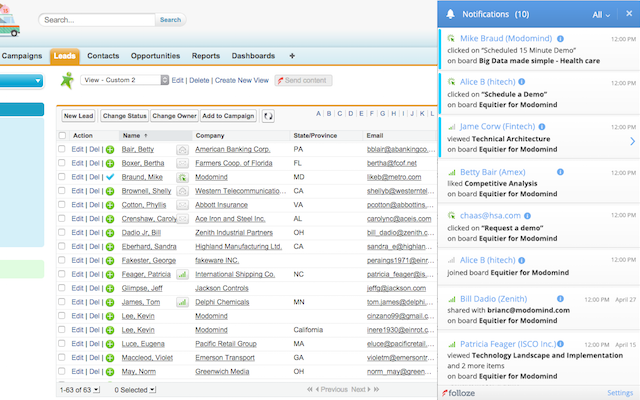This screenshot has height=400, width=640.
Task: Click blue checkmark icon in Braund, Mike row
Action: pos(110,177)
